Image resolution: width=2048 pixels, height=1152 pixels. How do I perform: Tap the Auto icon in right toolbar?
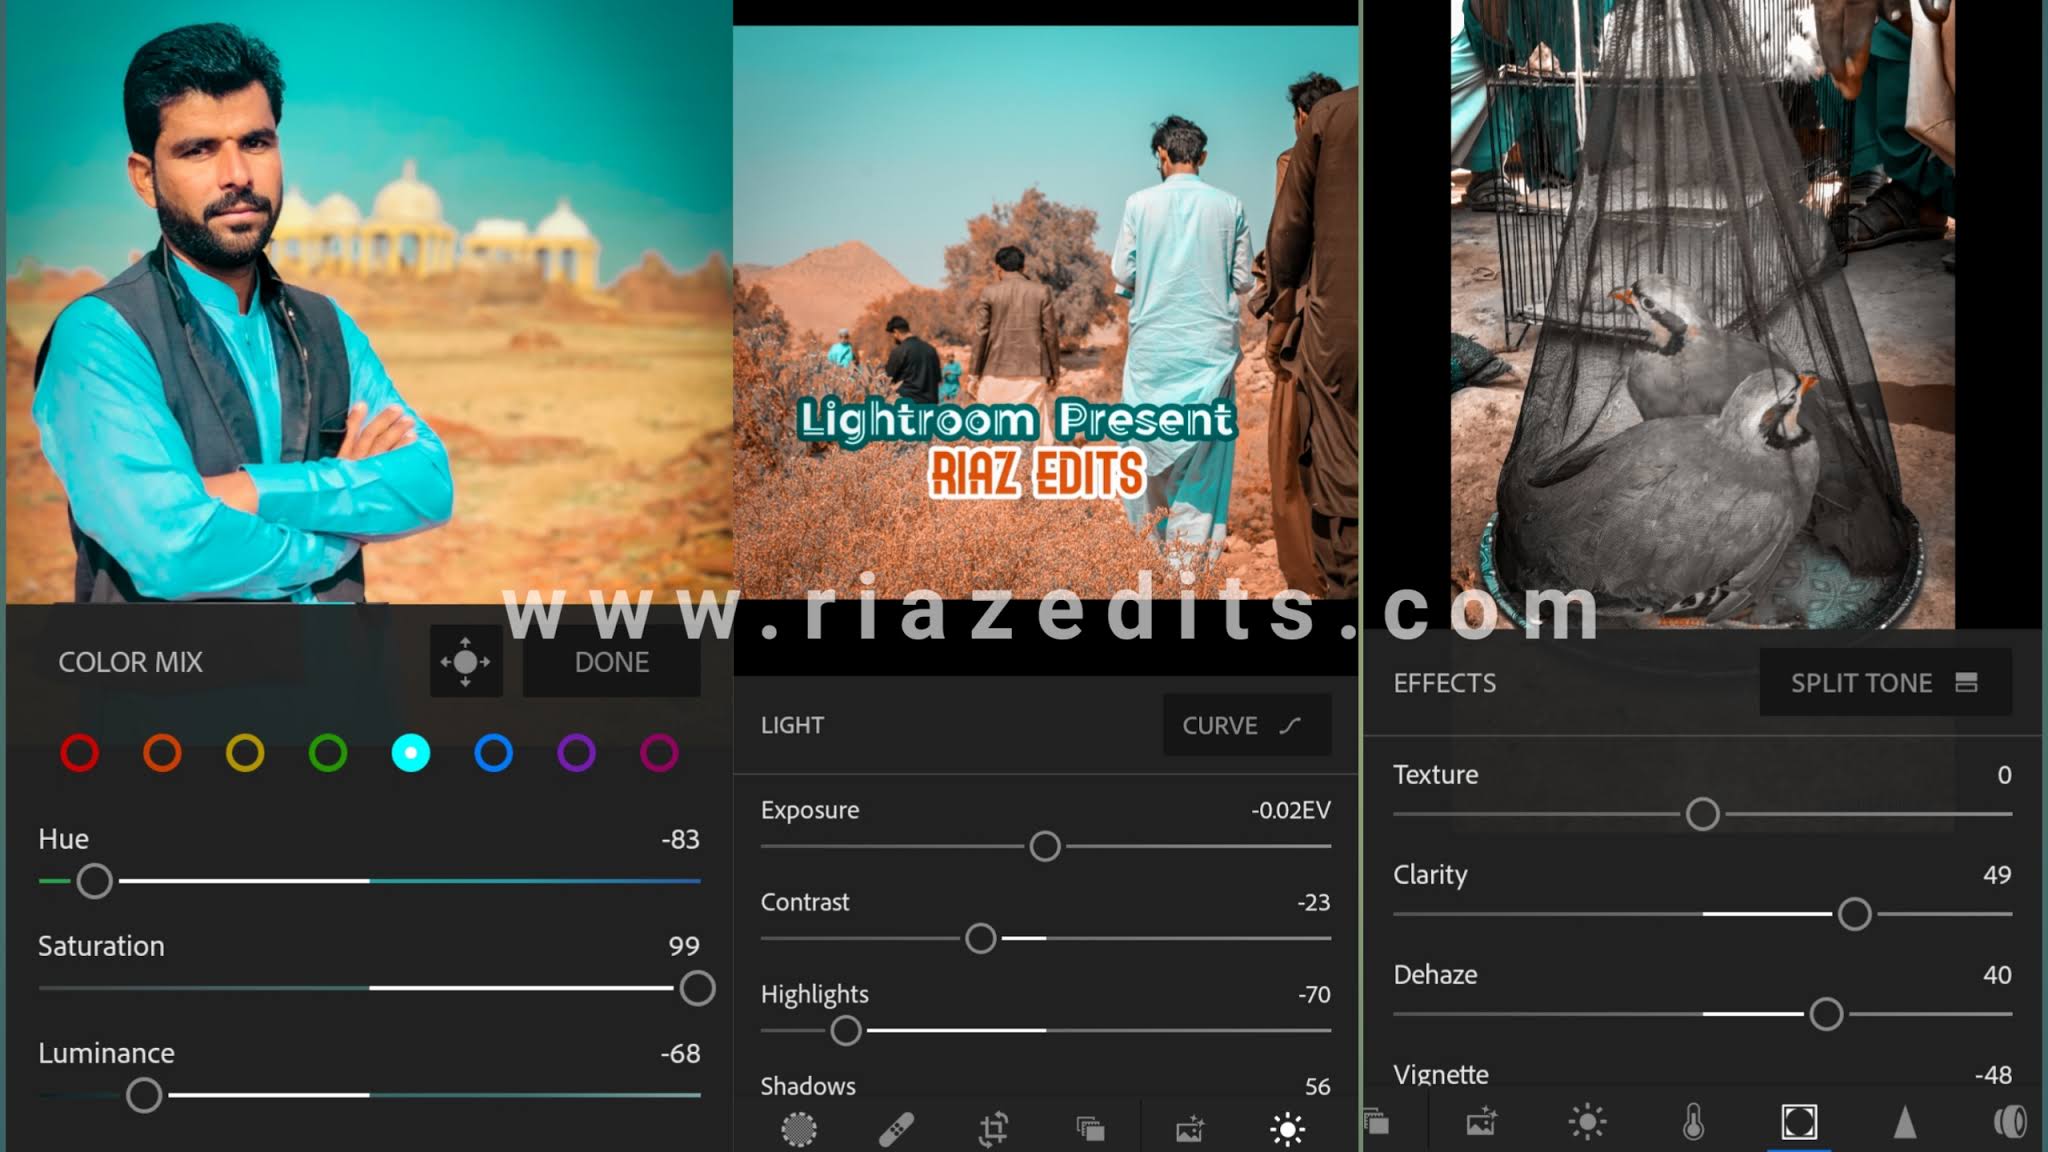point(1481,1122)
